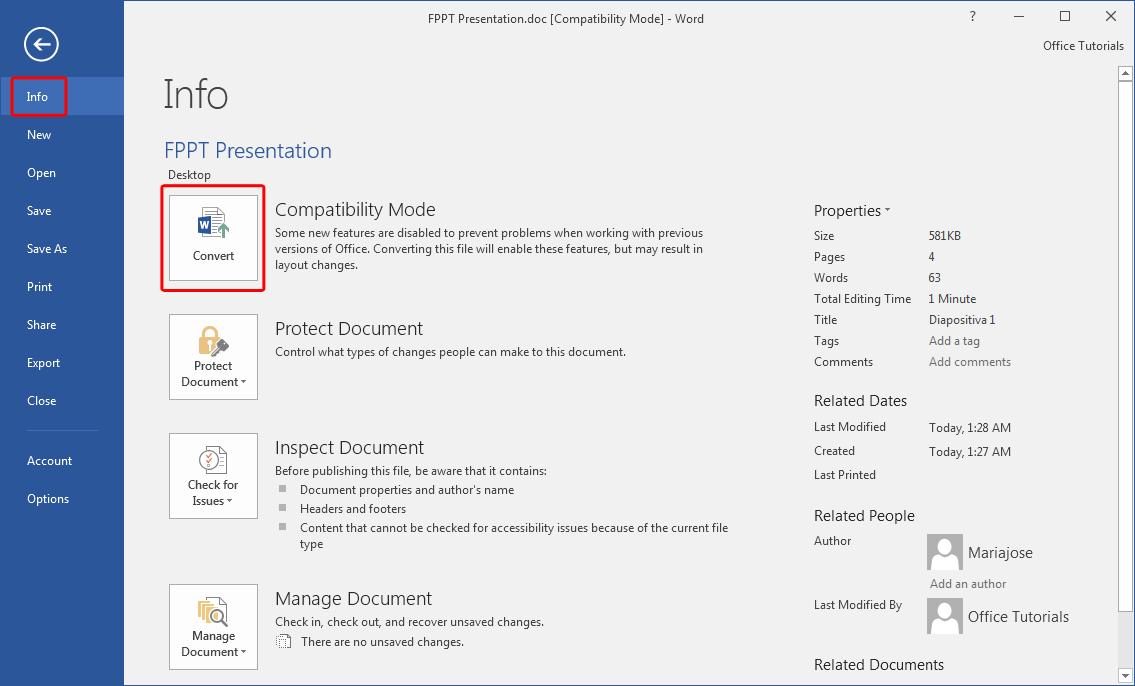Switch to the New tab

(x=38, y=134)
